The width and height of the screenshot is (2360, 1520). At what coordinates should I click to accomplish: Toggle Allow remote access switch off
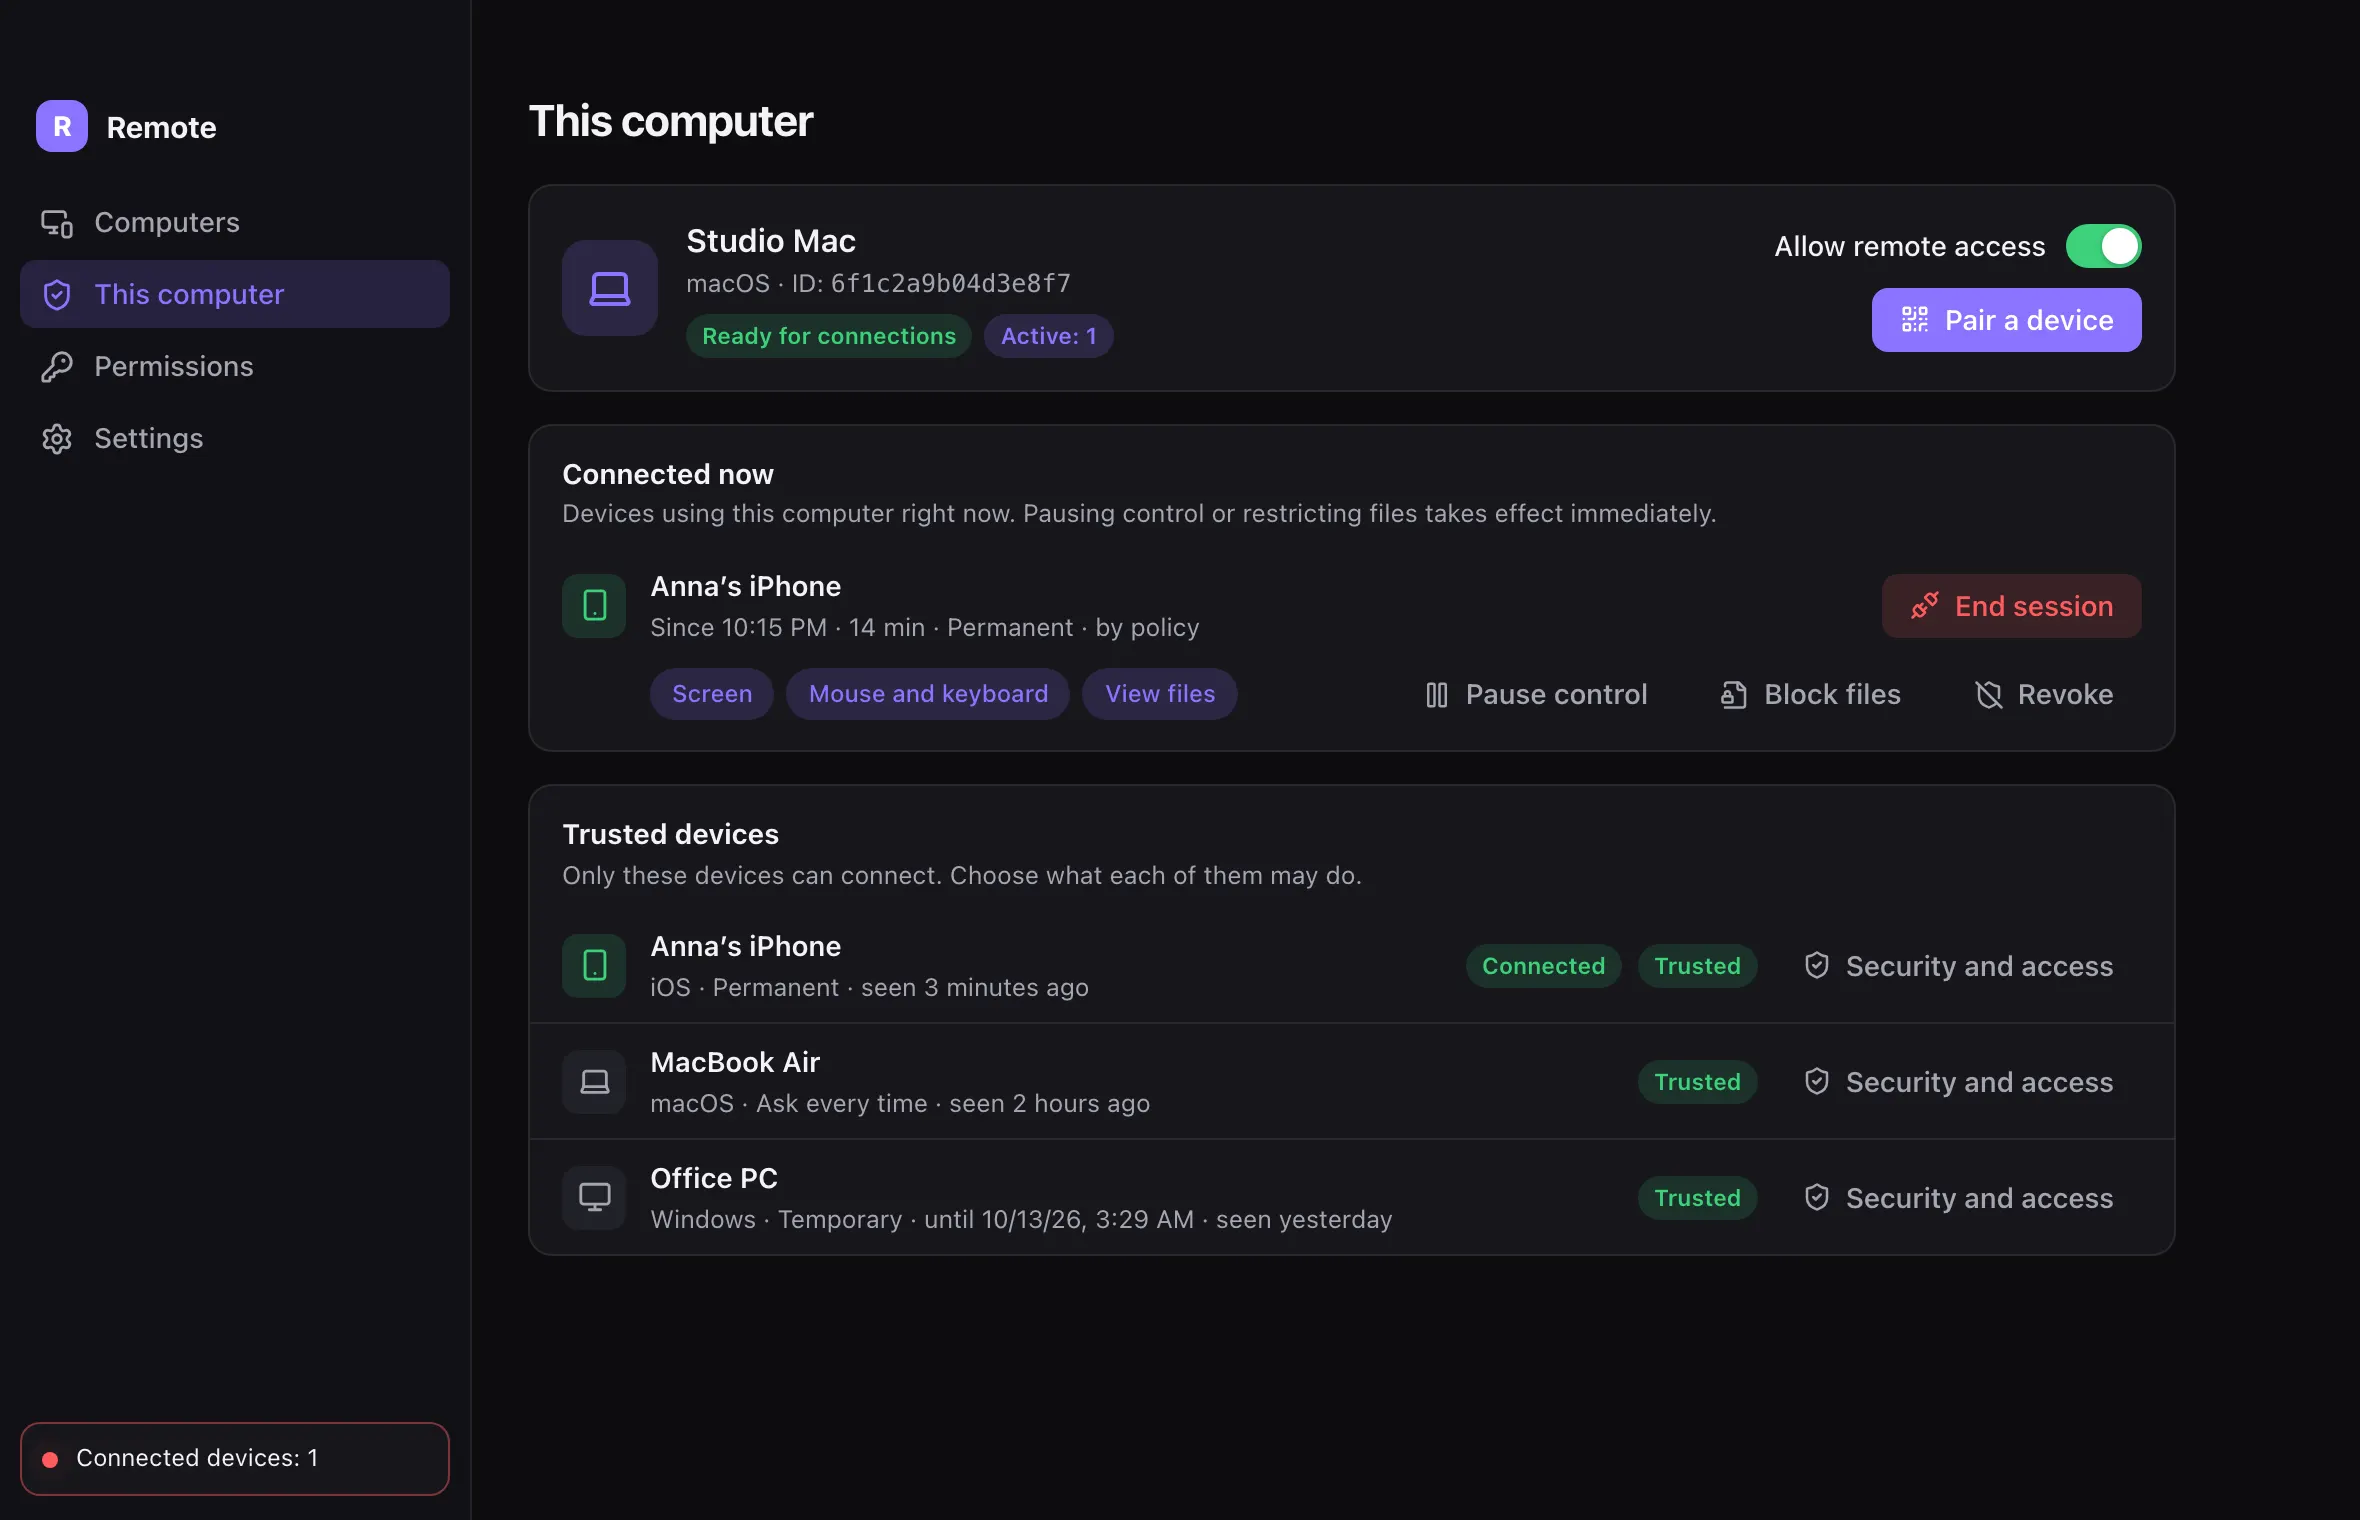(x=2104, y=246)
